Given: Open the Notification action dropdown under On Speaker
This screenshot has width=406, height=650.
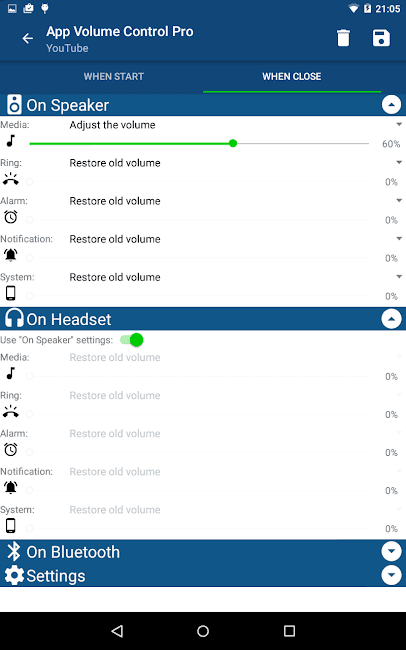Looking at the screenshot, I should point(235,239).
